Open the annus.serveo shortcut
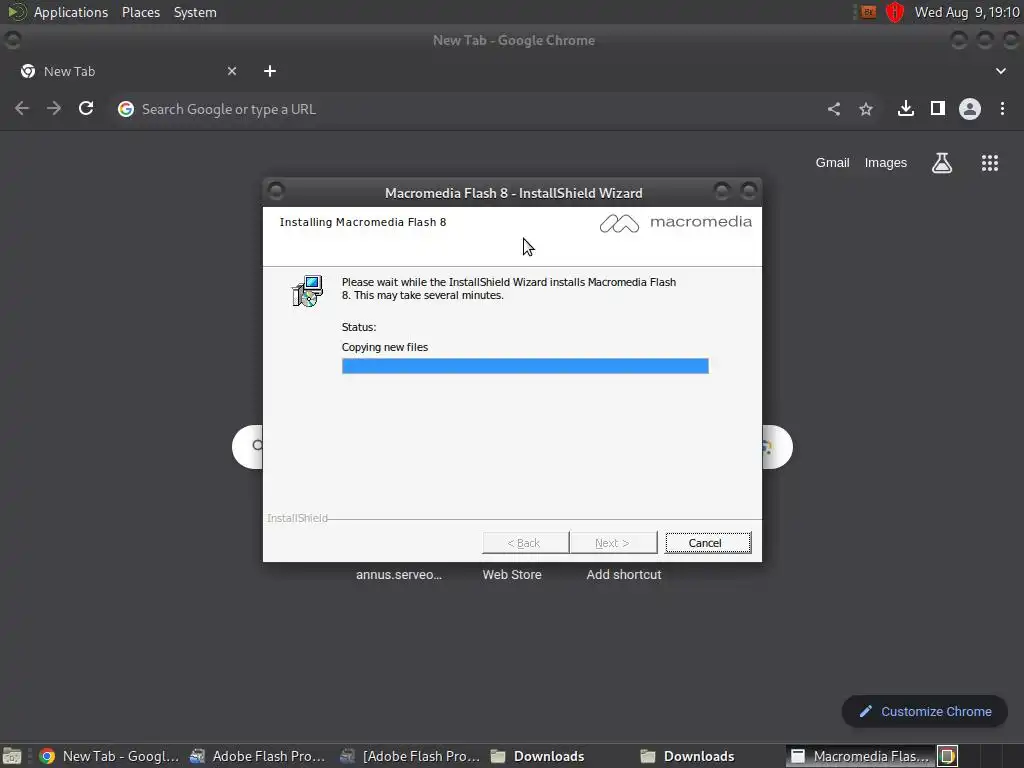 [x=399, y=575]
